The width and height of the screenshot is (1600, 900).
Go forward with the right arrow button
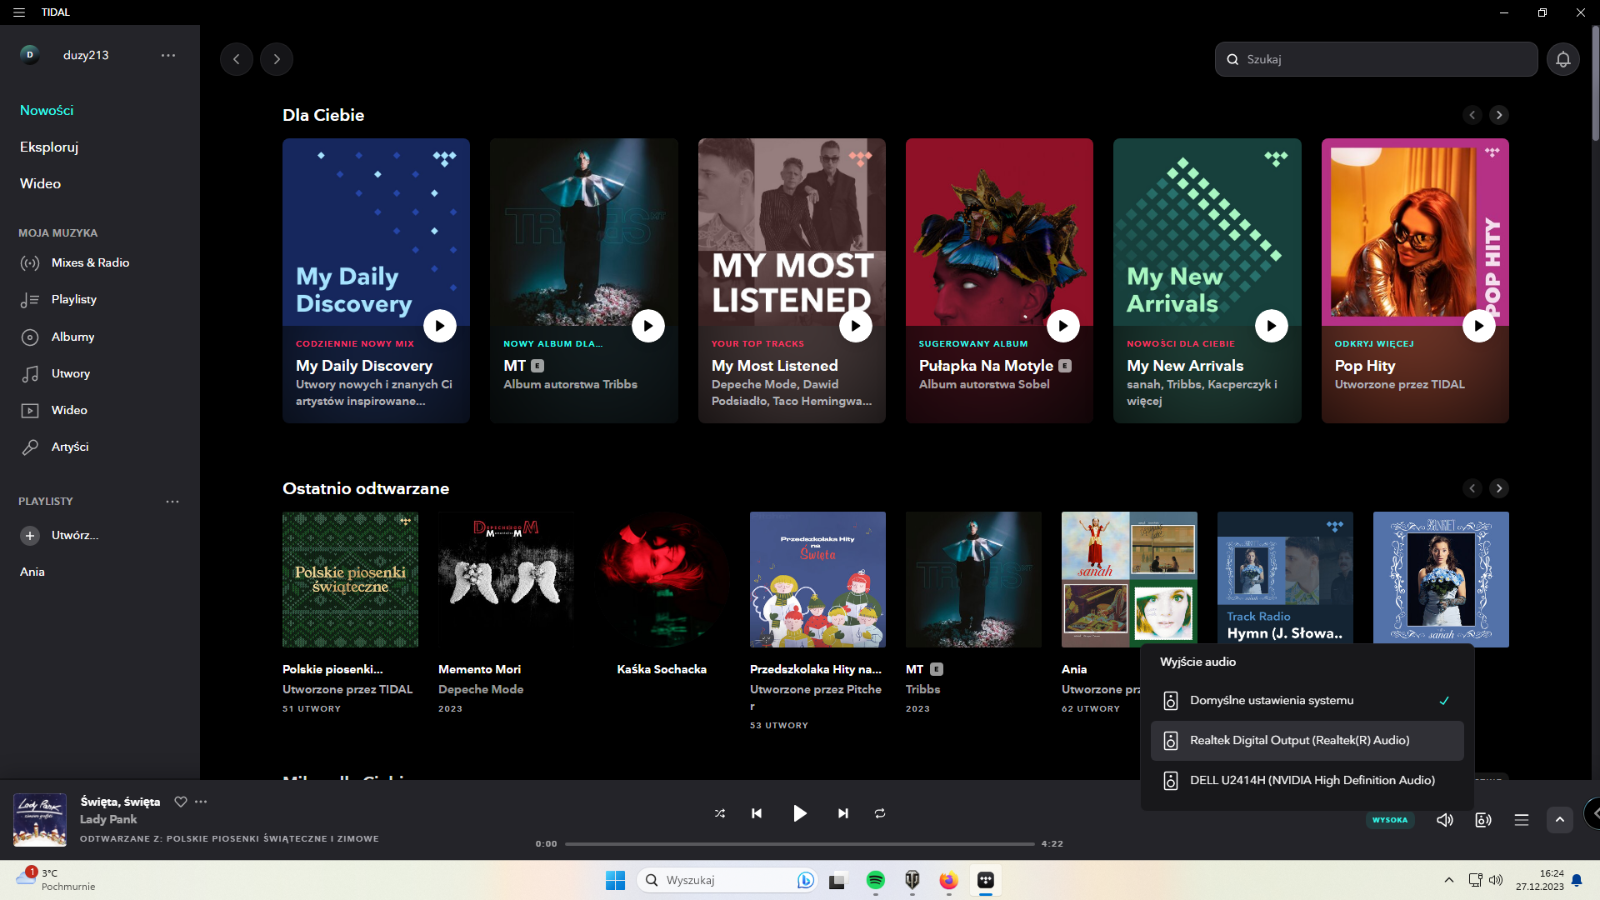coord(277,59)
